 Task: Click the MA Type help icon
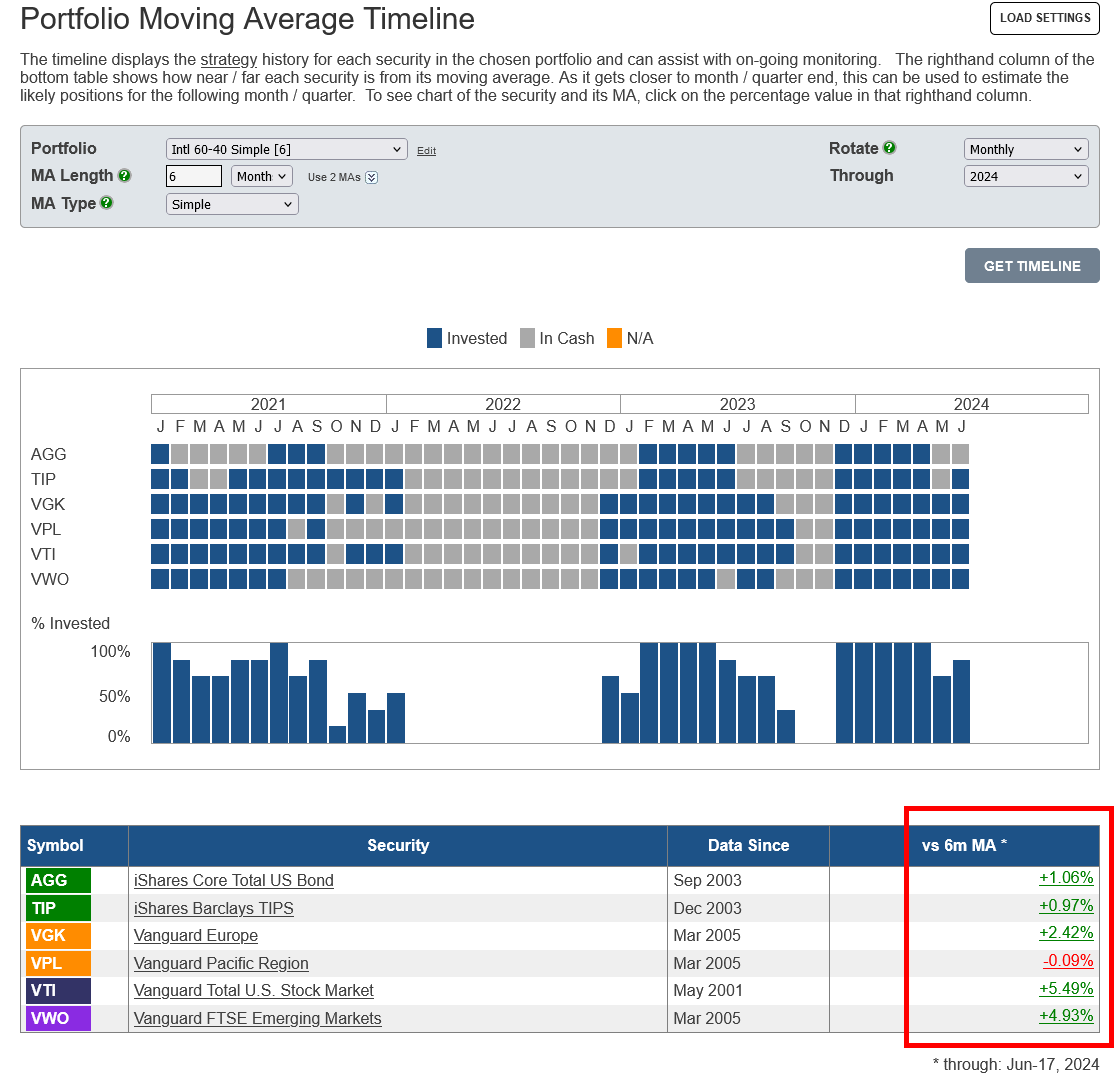click(107, 203)
